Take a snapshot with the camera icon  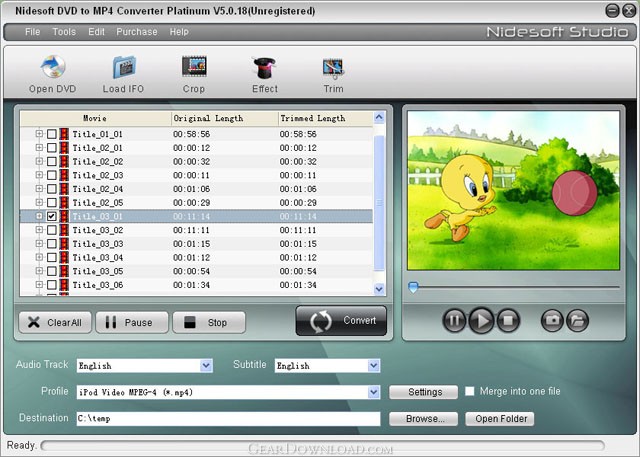pos(552,320)
